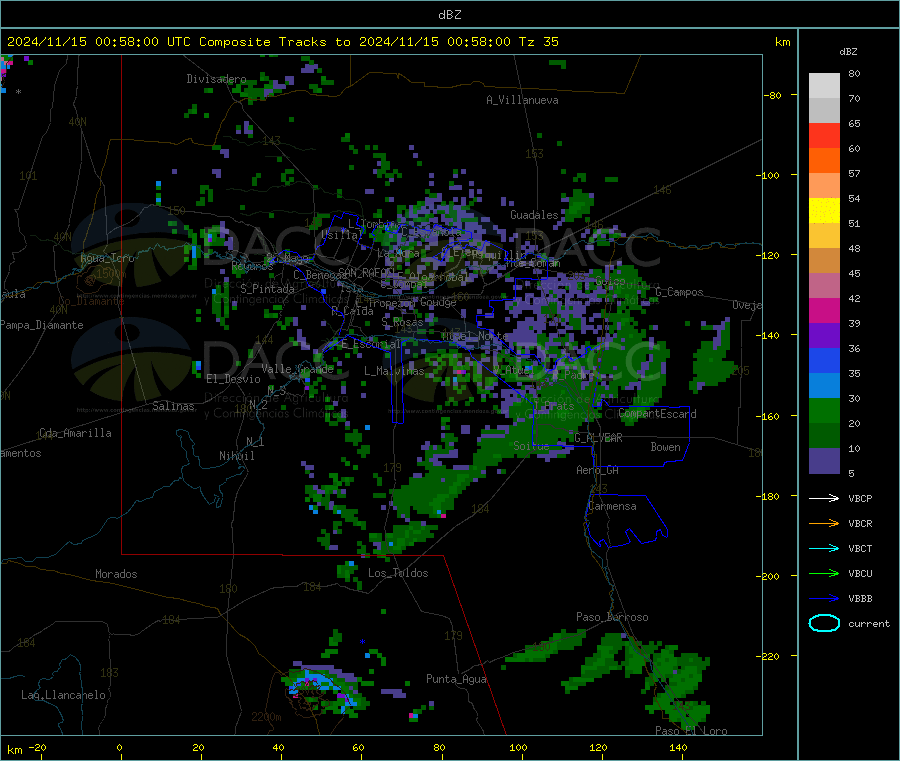Click the 140 tick on horizontal km axis
Screen dimensions: 900x761
point(678,747)
